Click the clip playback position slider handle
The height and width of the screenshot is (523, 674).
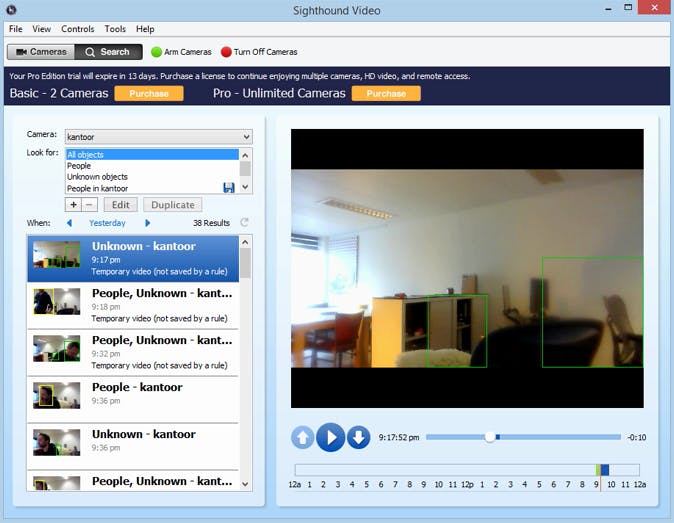click(490, 437)
